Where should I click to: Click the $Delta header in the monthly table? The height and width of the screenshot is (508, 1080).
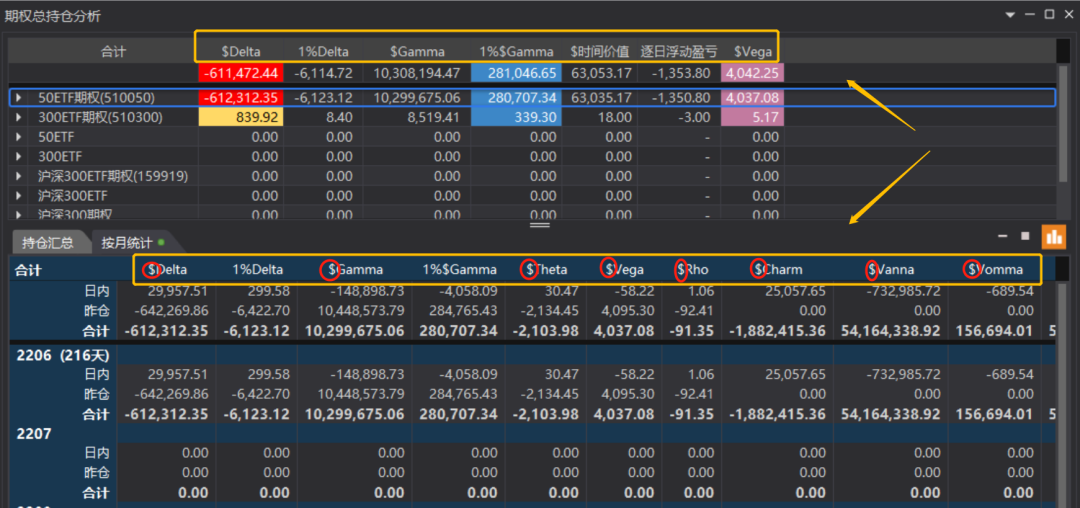tap(165, 270)
